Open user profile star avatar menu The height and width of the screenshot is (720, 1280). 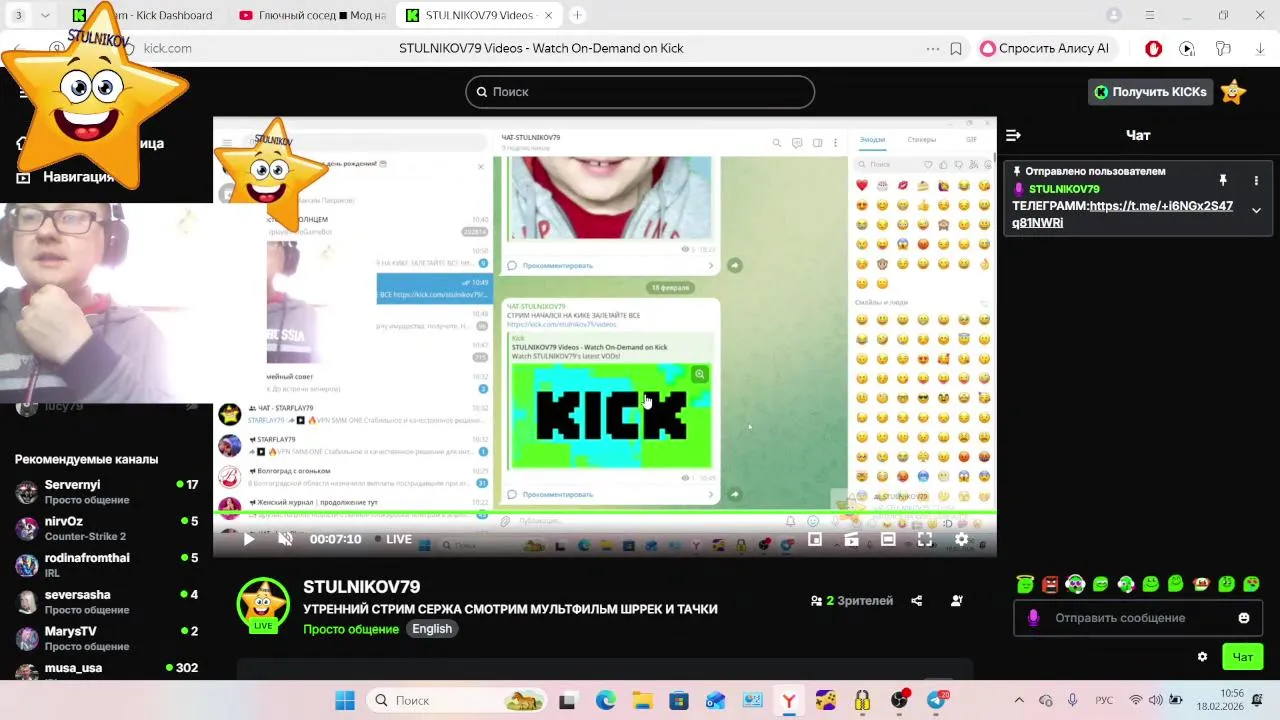click(x=1233, y=92)
